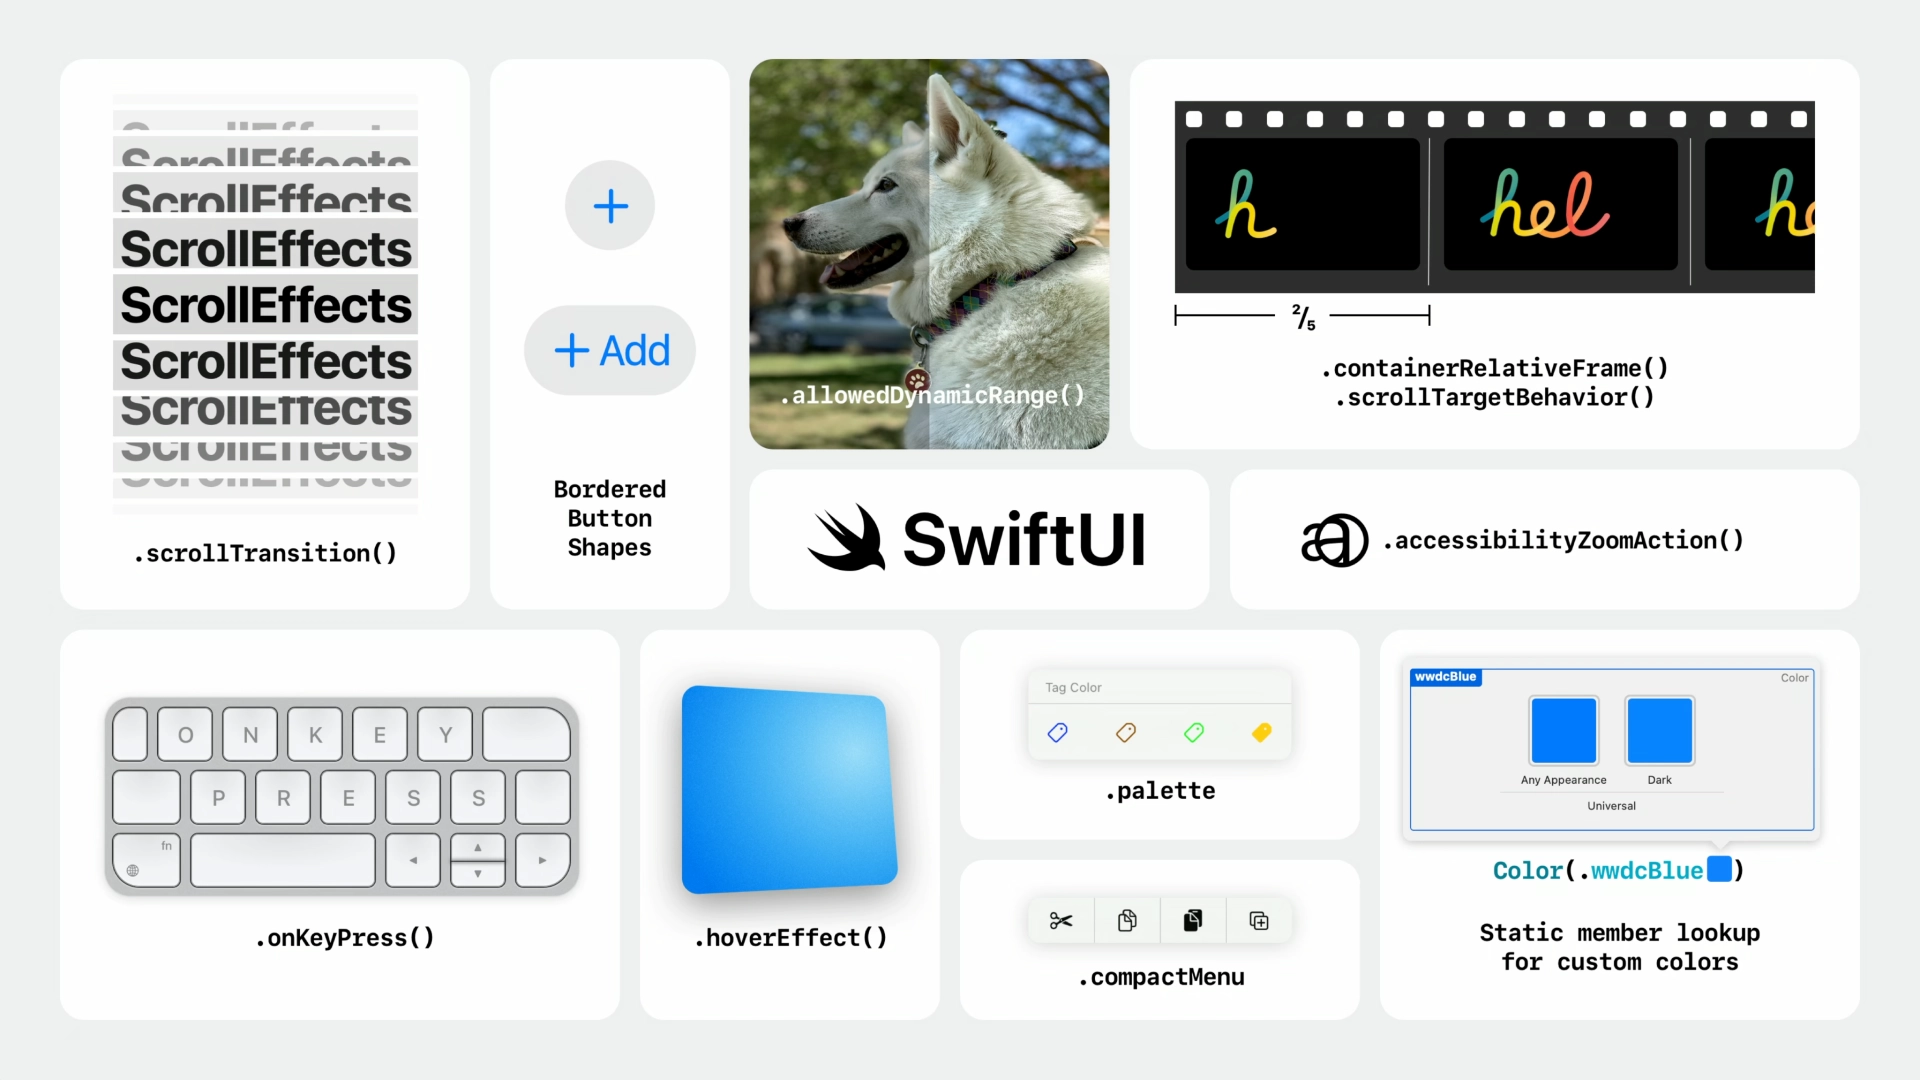Click the .compactMenu label
Screen dimensions: 1920x1080
pyautogui.click(x=1161, y=977)
